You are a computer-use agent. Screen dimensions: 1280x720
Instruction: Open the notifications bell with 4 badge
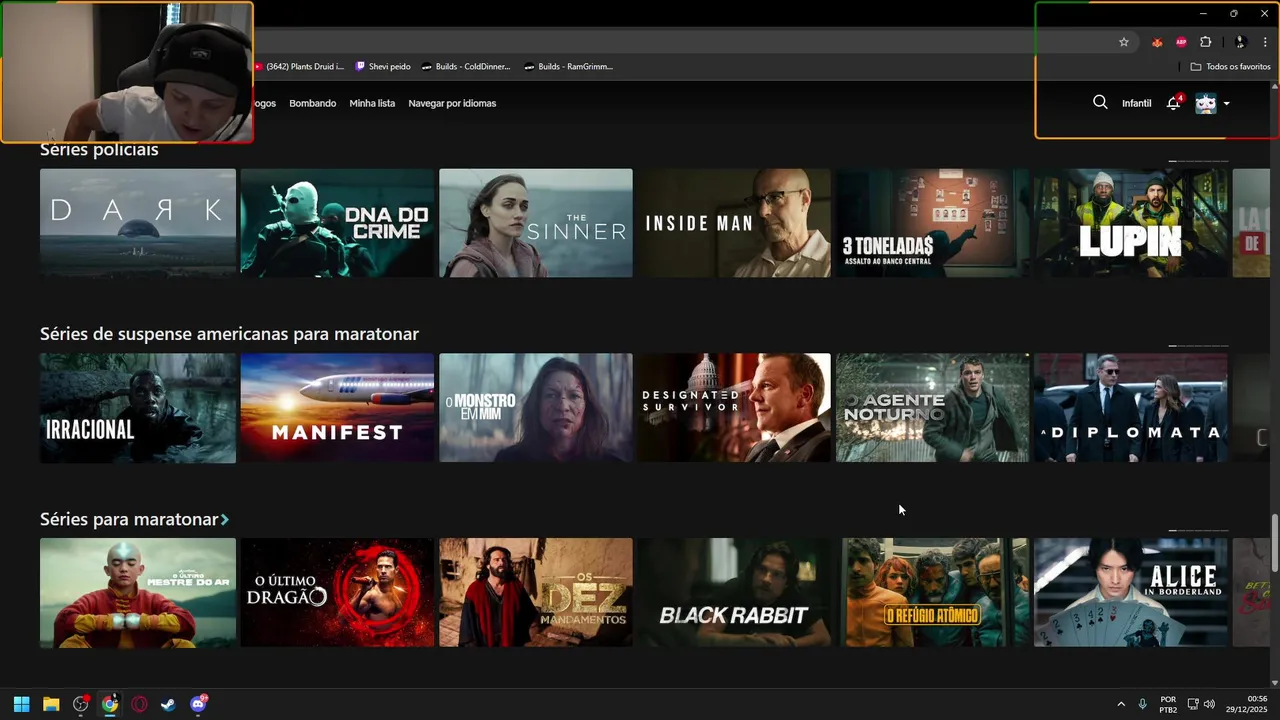click(x=1174, y=103)
